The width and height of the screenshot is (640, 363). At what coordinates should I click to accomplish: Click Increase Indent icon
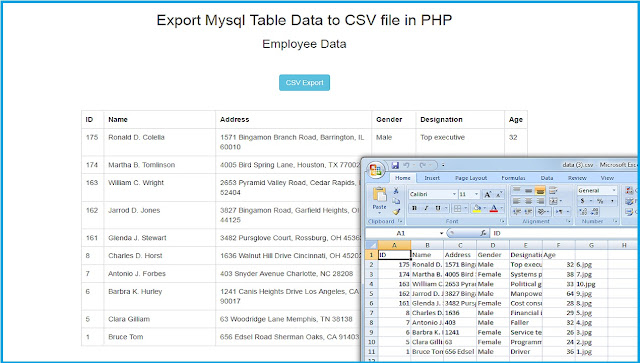tap(528, 212)
